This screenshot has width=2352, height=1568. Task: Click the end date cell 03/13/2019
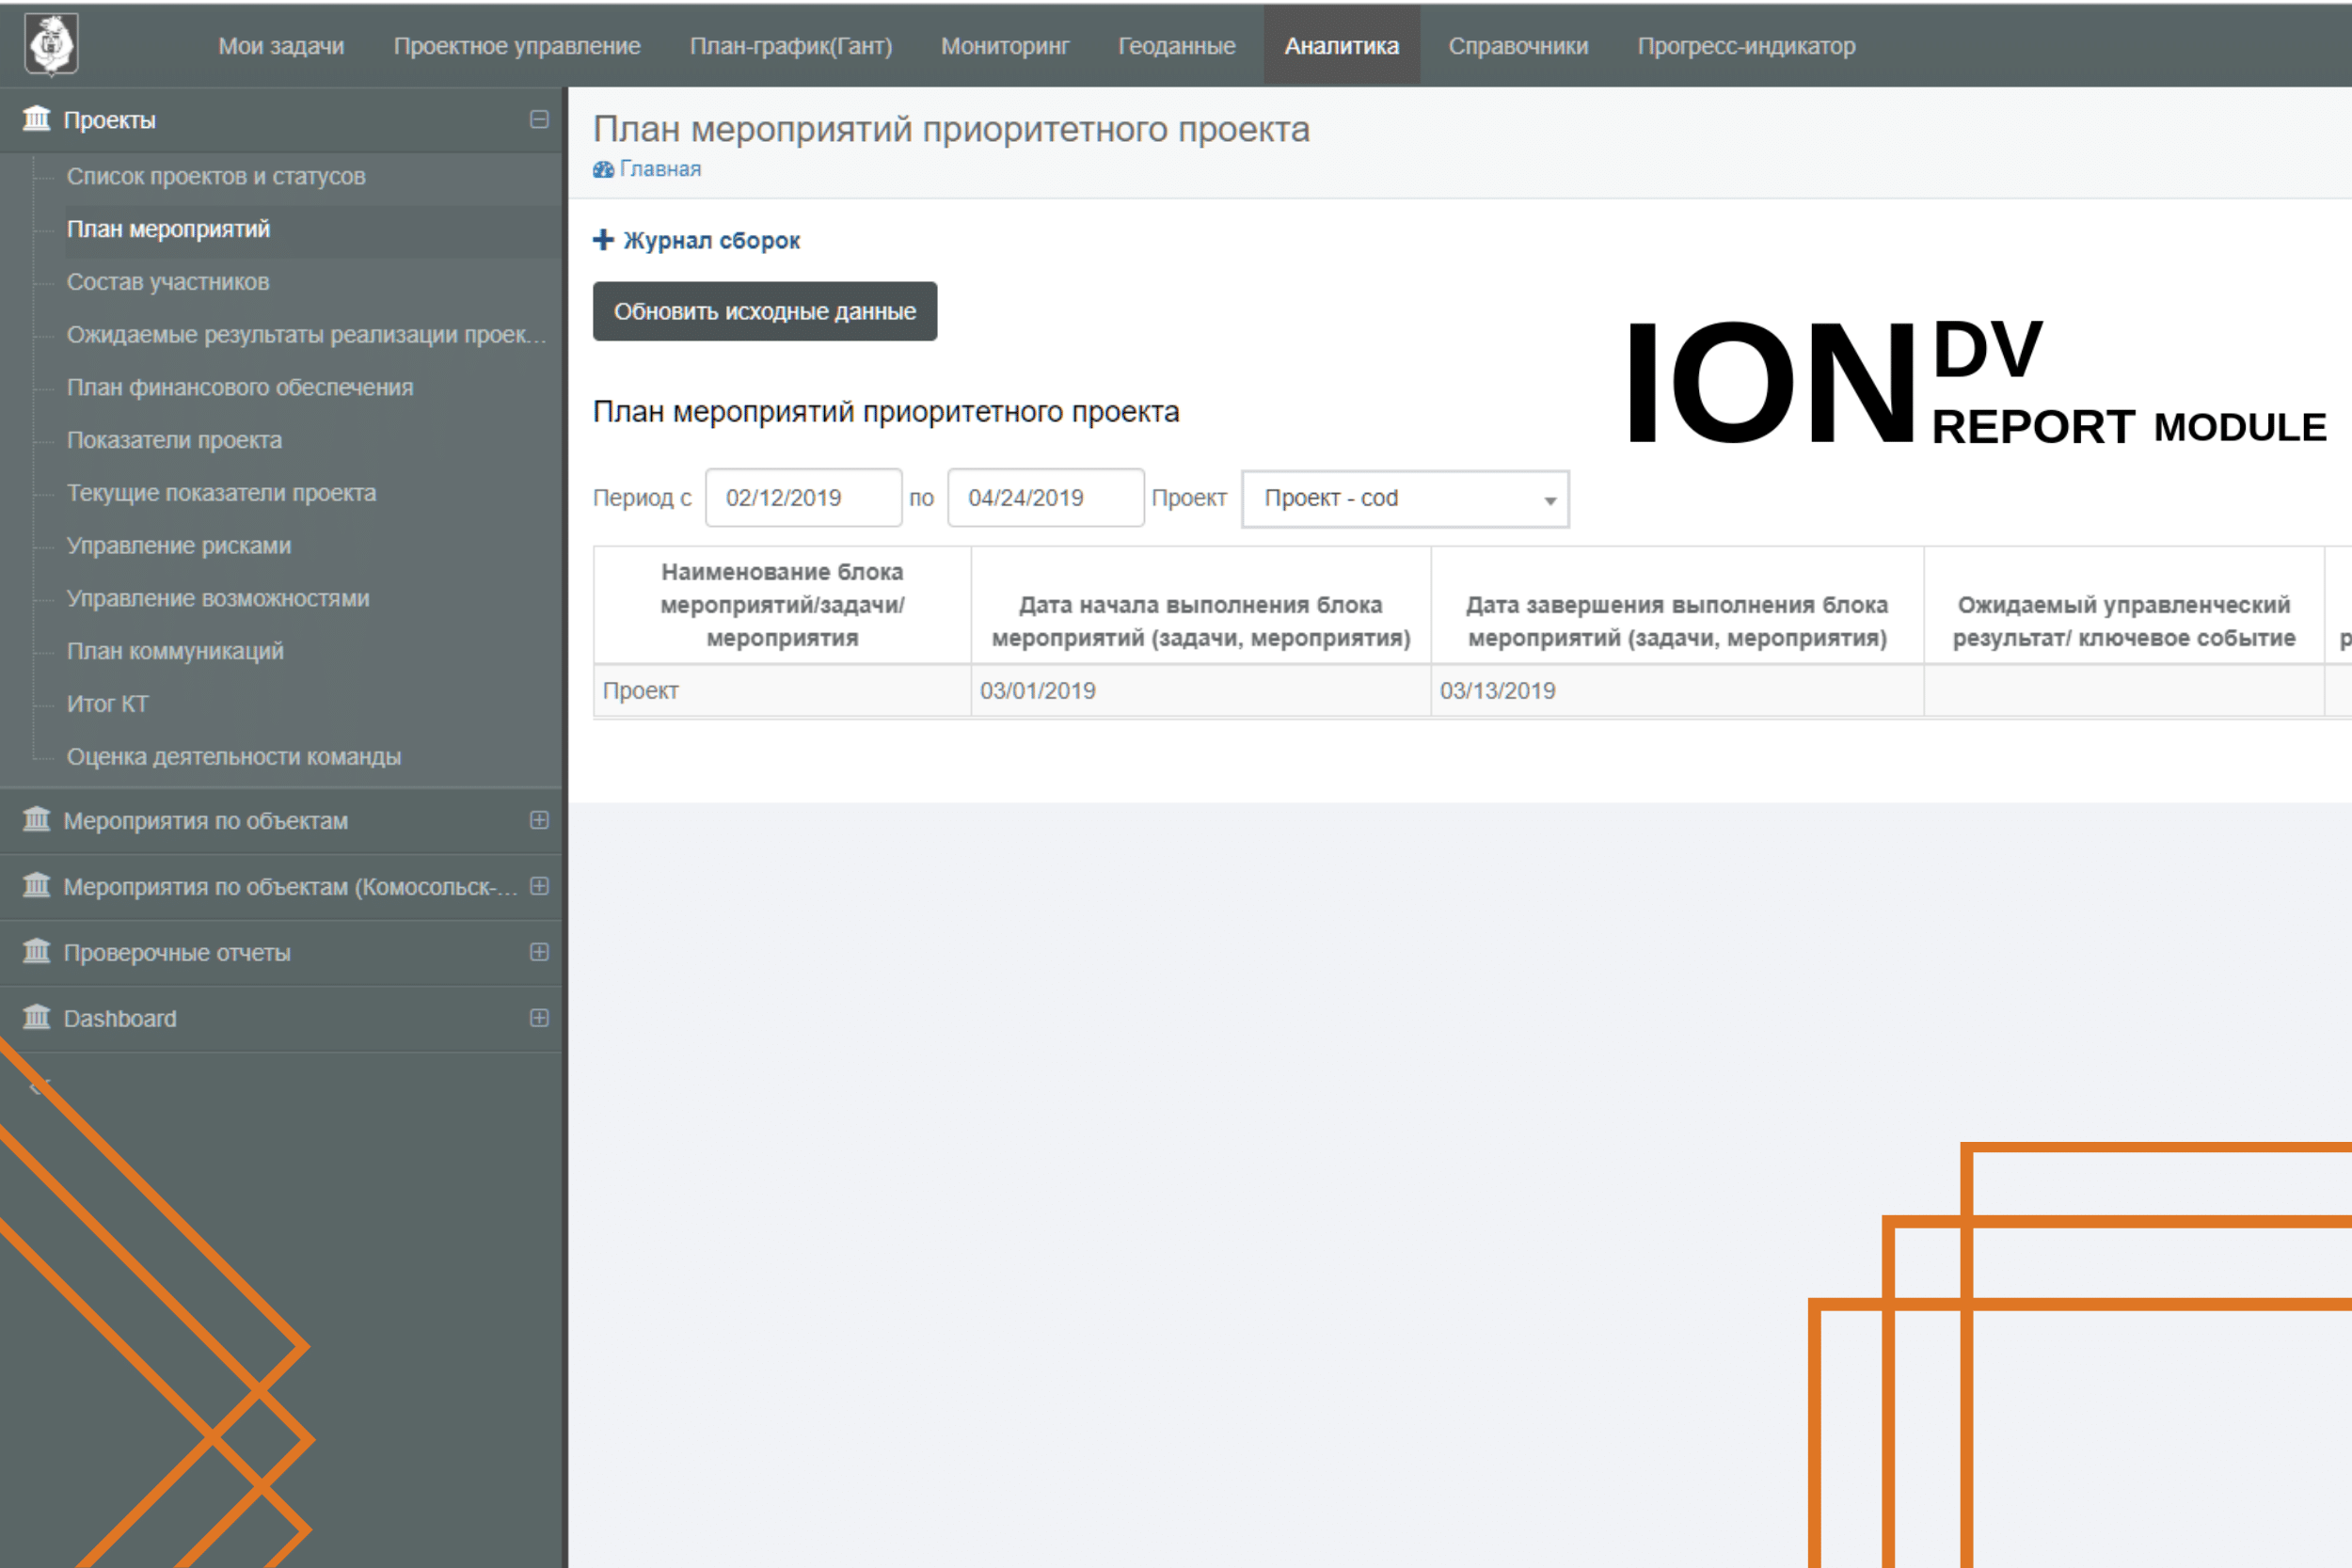tap(1677, 691)
